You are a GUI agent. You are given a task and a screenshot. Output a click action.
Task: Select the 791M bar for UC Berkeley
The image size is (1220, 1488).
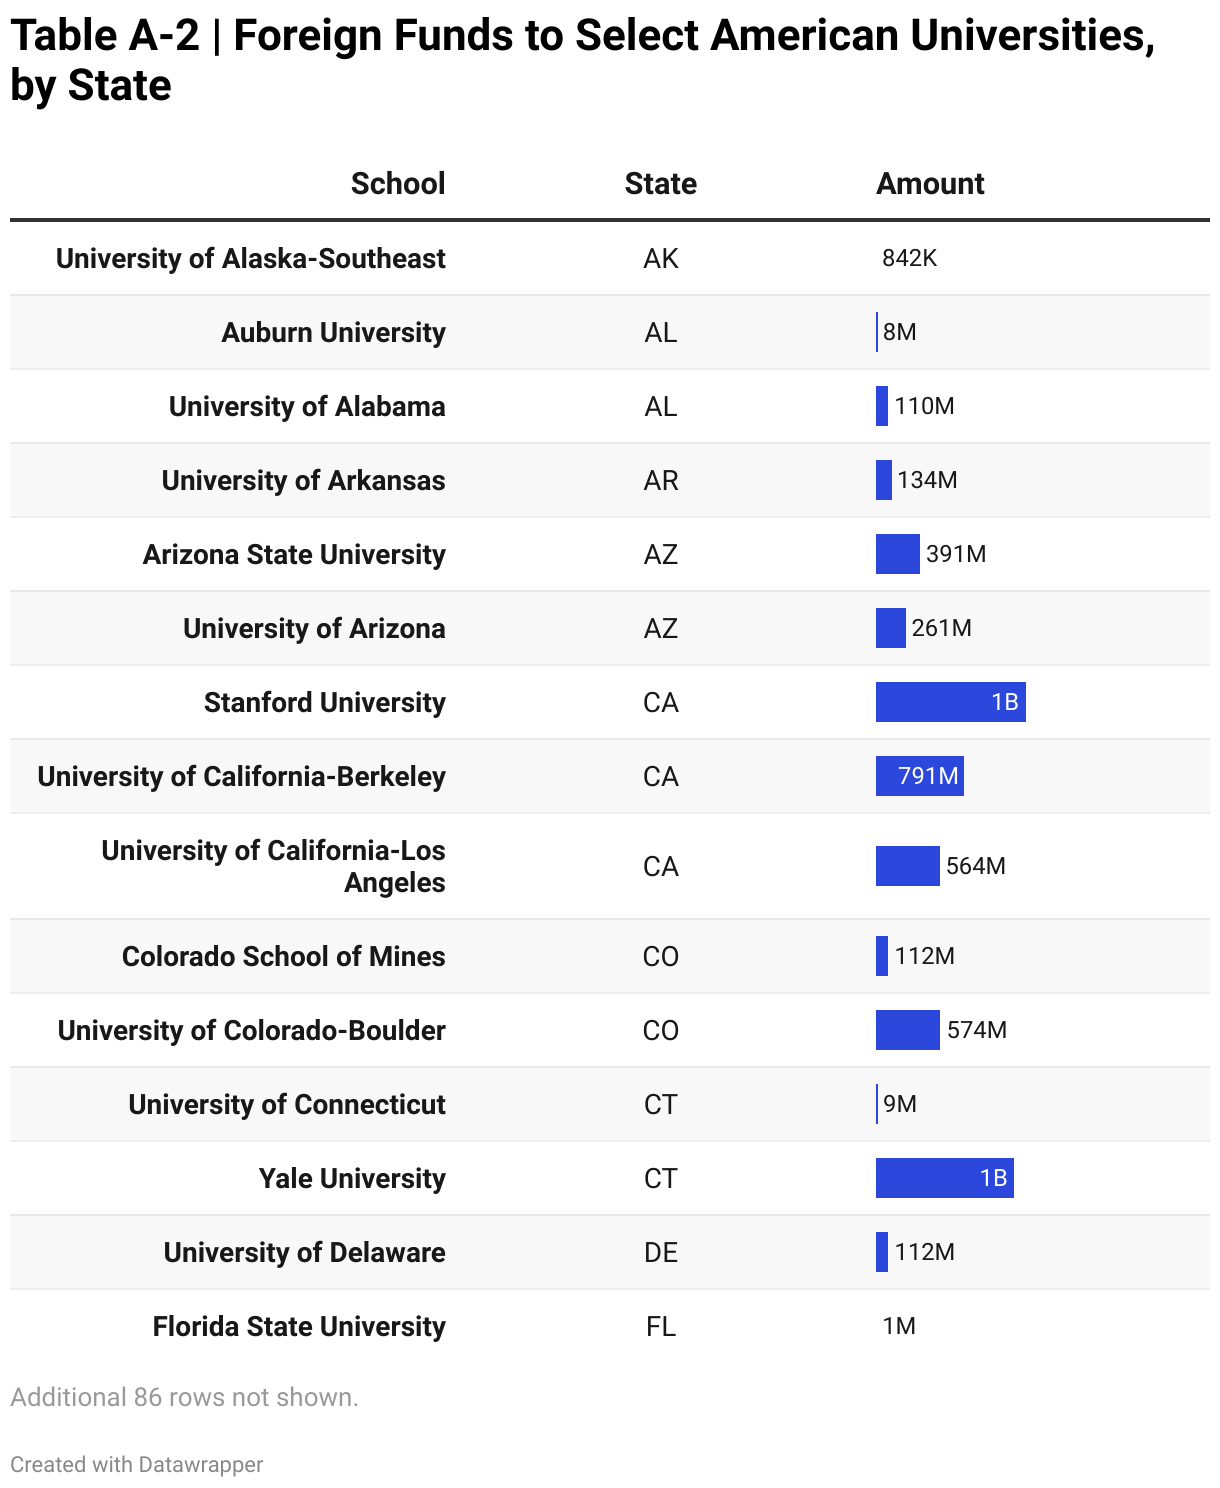coord(919,776)
